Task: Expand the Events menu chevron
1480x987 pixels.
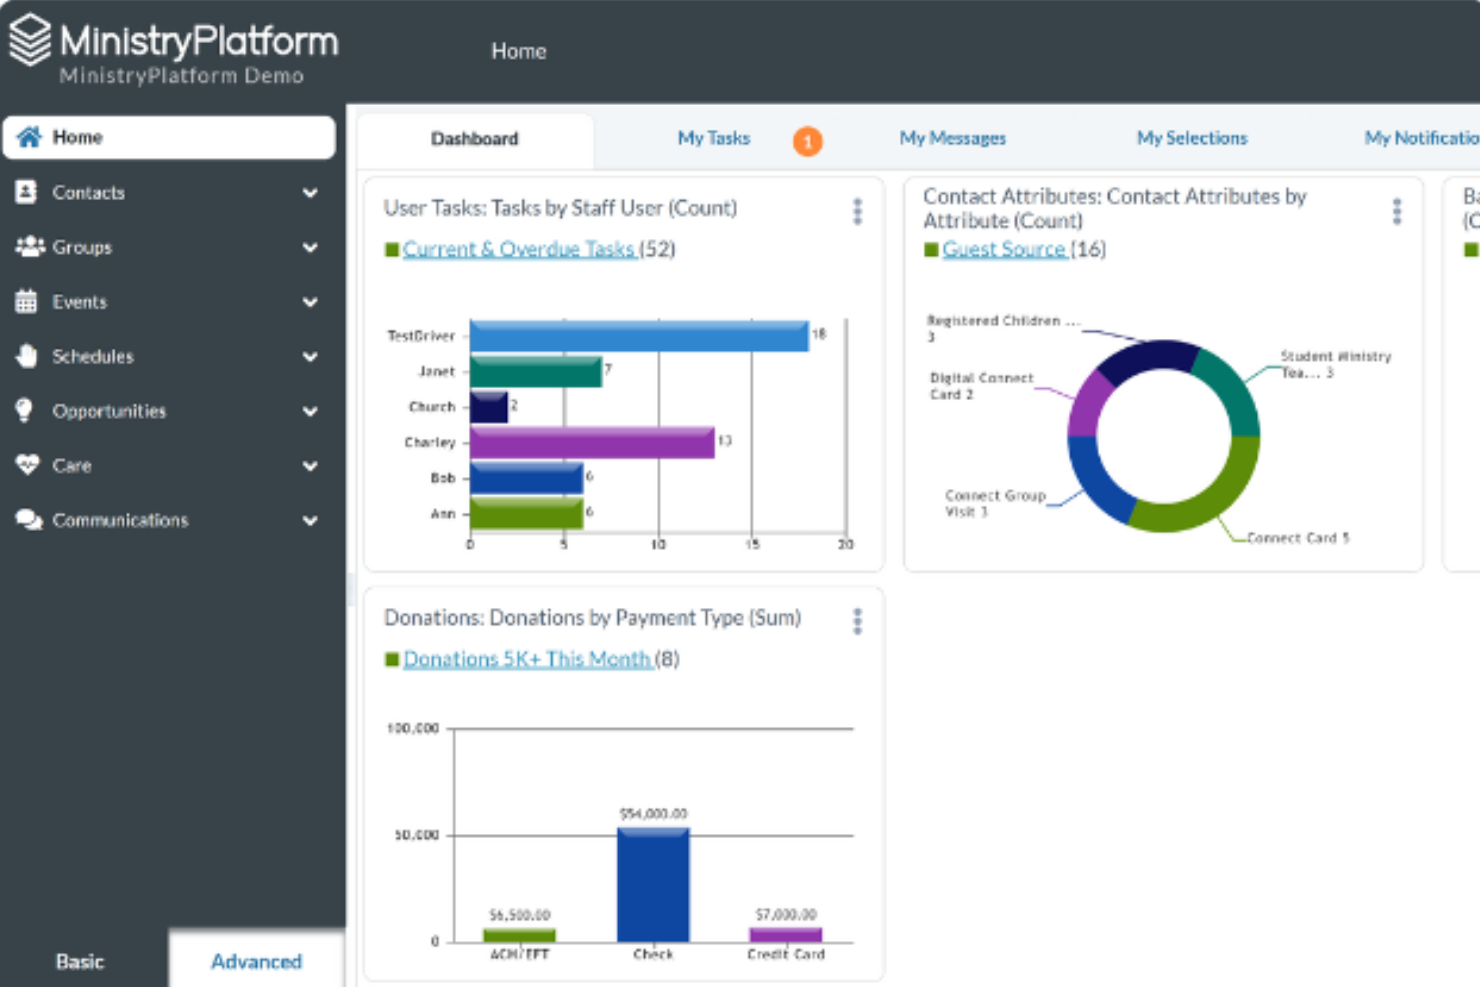Action: click(x=310, y=302)
